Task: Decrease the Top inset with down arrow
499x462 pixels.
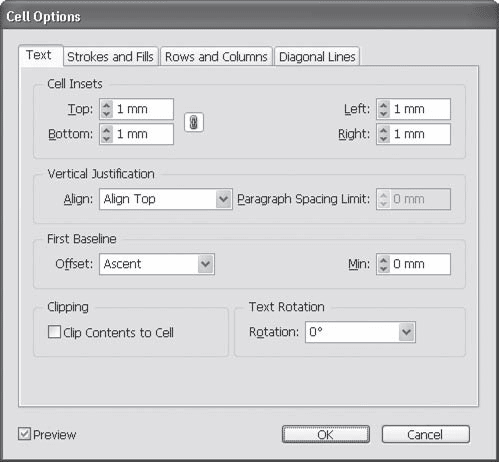Action: pos(106,114)
